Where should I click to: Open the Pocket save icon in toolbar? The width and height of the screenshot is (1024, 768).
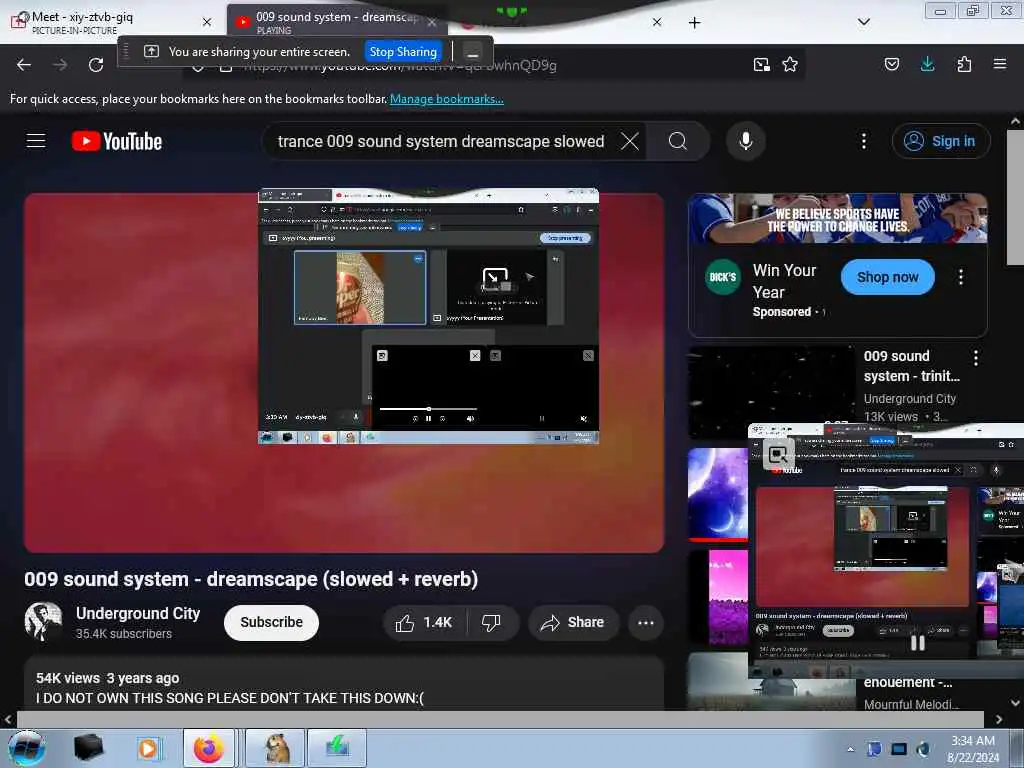click(892, 64)
